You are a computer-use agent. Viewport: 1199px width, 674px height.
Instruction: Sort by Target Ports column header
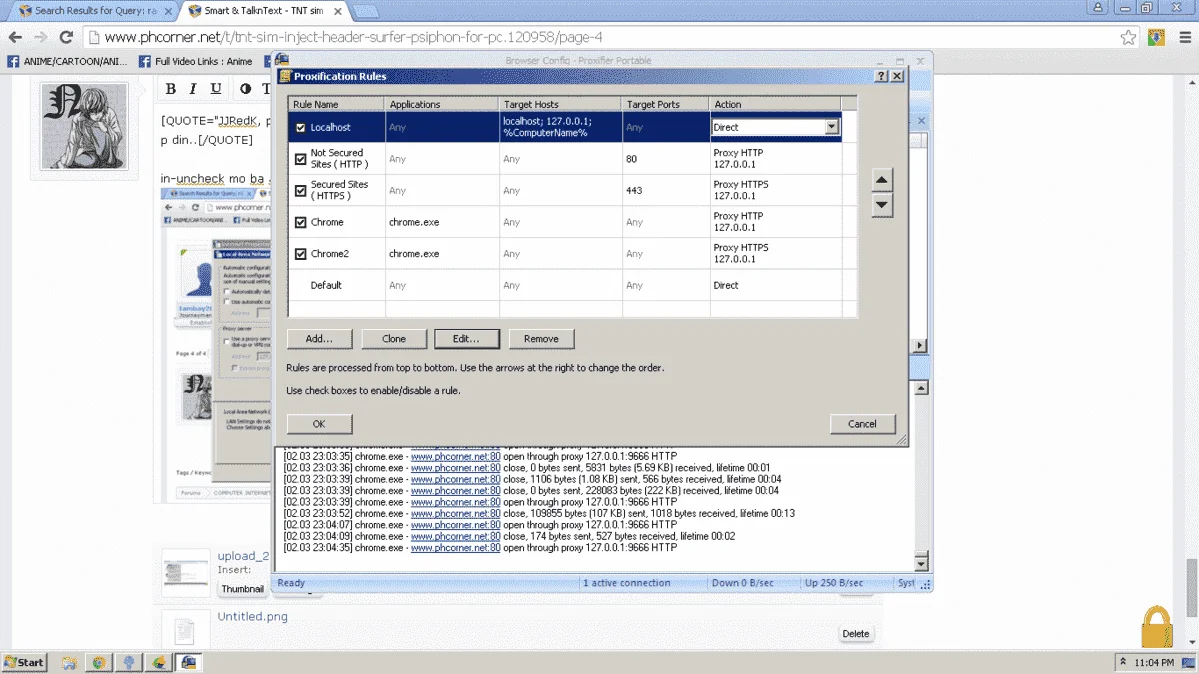666,104
